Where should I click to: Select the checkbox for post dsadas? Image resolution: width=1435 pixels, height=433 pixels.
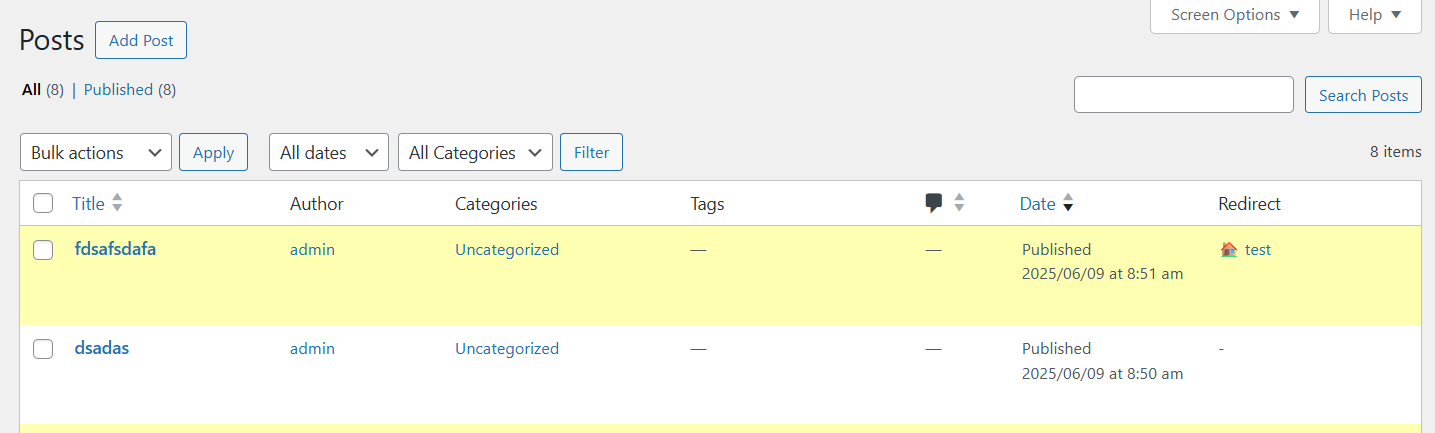[43, 349]
